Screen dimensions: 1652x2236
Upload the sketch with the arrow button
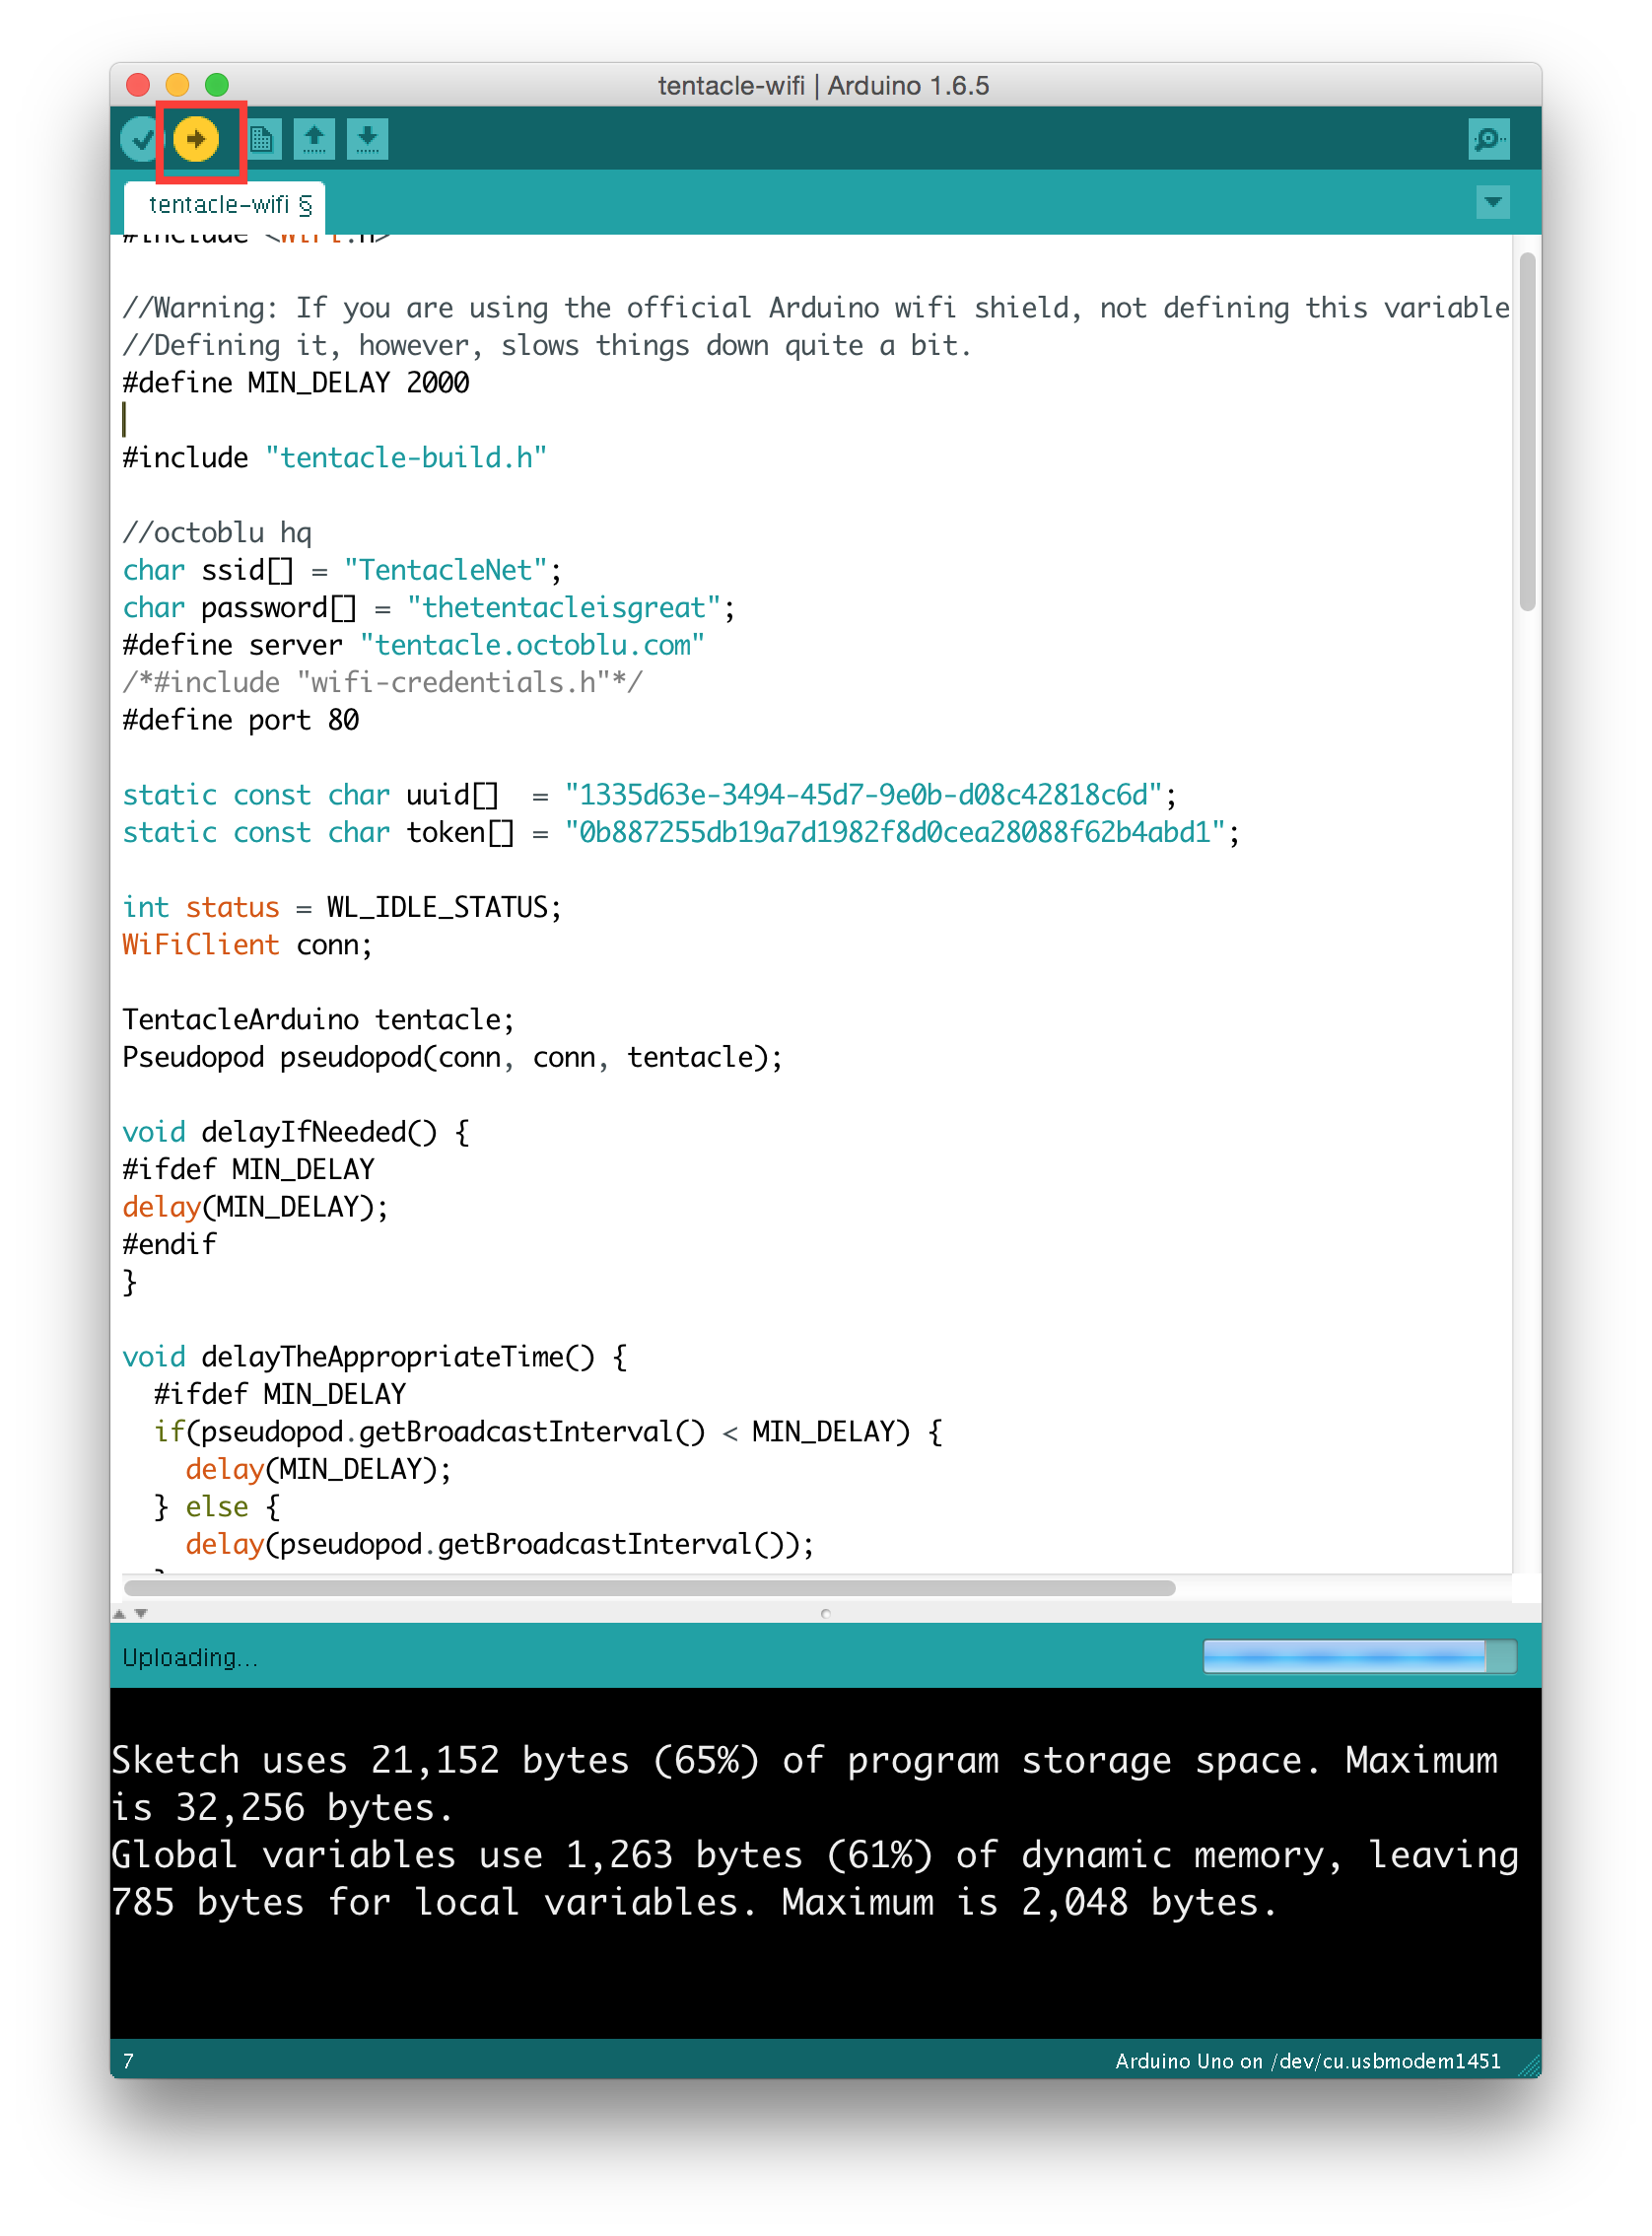coord(196,139)
